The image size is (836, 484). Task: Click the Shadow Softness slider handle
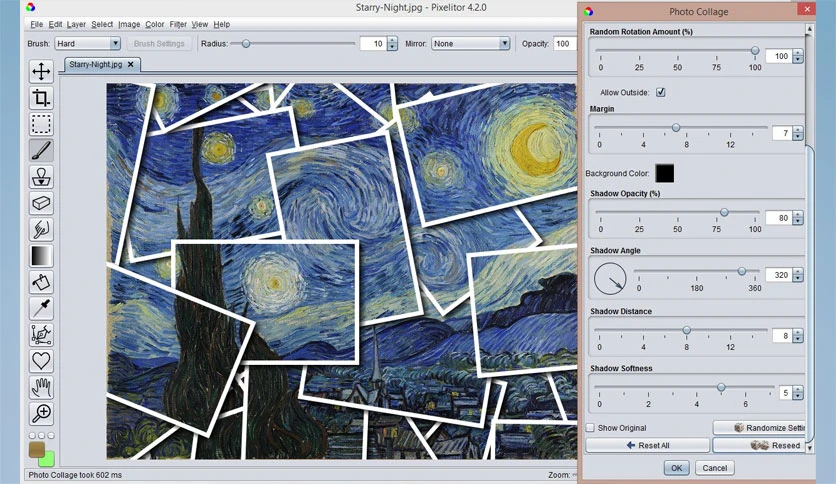tap(721, 388)
